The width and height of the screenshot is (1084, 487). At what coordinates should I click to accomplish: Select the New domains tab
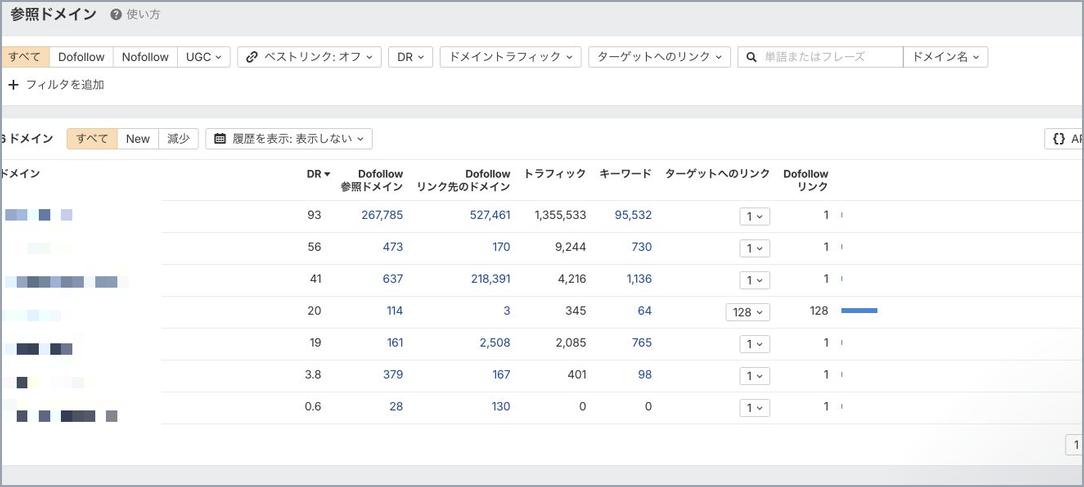(138, 138)
